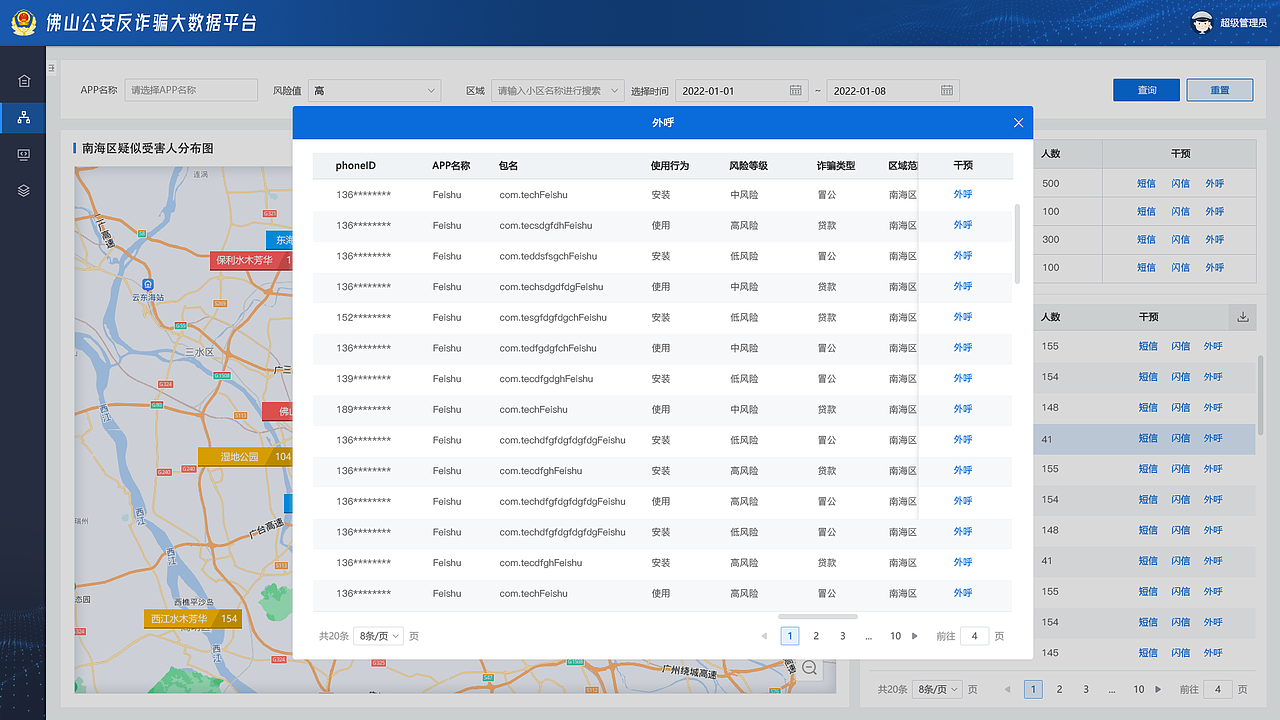Click 外呼 for the 139******** row
This screenshot has height=720, width=1280.
point(963,378)
